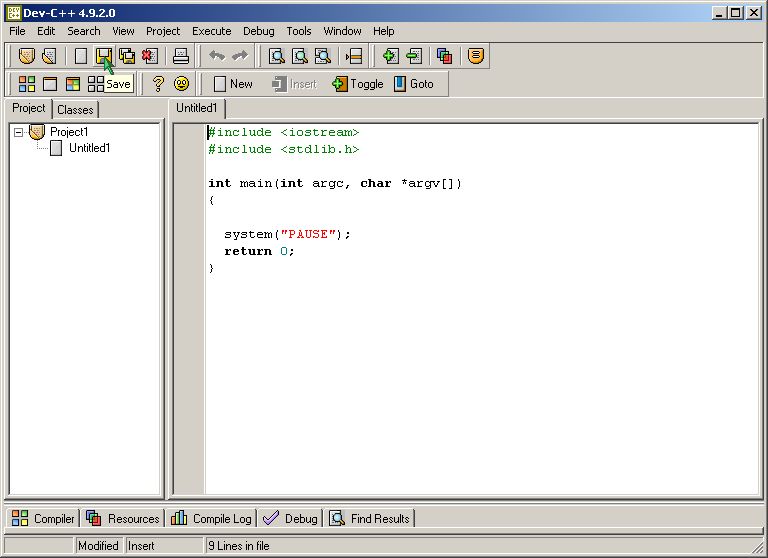Click the About smiley face icon
Image resolution: width=768 pixels, height=558 pixels.
(x=181, y=84)
